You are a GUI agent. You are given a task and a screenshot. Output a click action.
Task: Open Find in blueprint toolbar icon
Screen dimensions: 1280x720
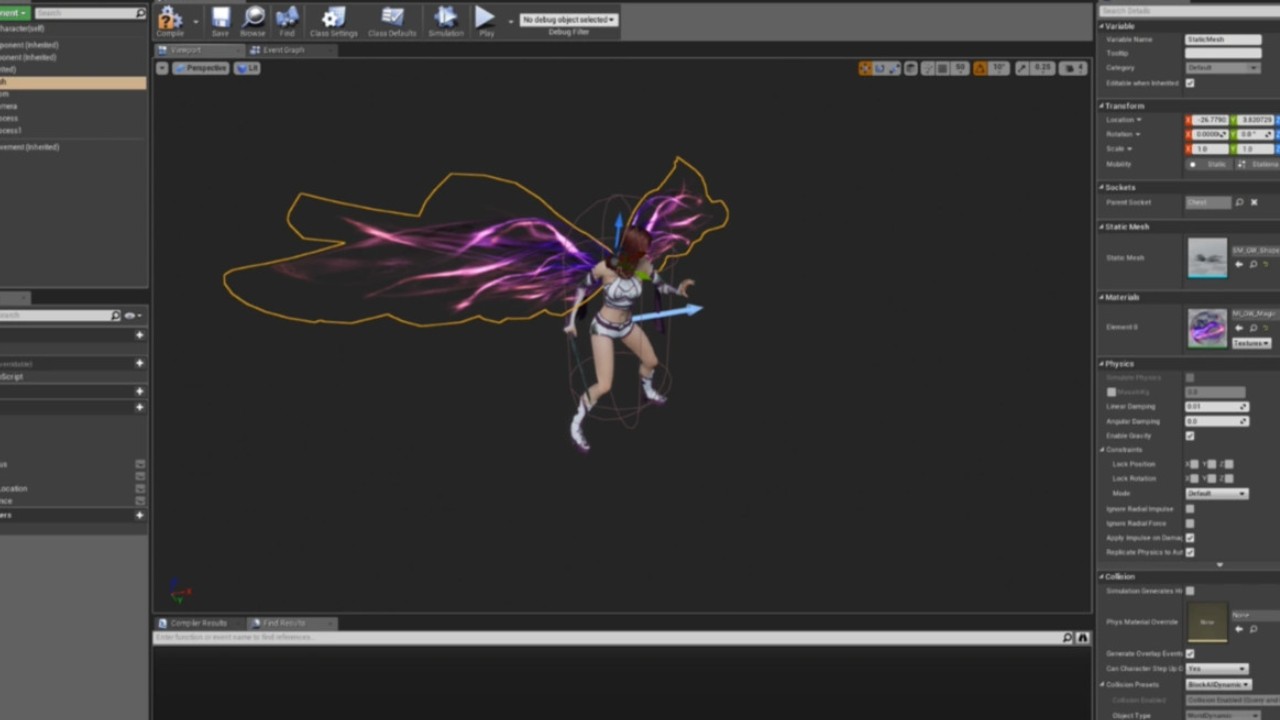pos(287,20)
